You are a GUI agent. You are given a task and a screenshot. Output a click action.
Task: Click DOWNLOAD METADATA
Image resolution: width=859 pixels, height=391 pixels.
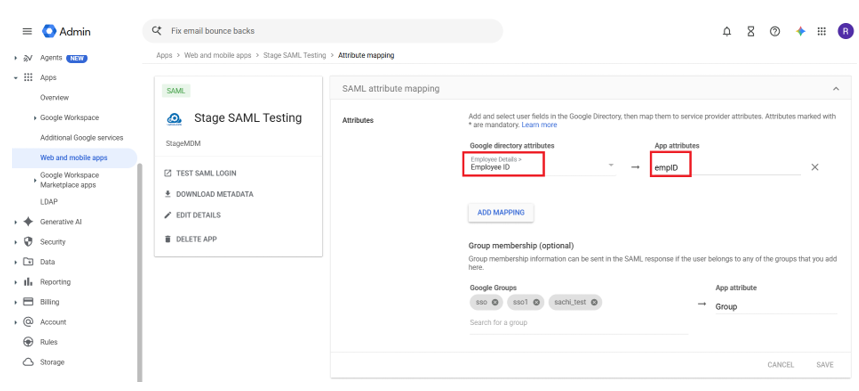point(209,194)
